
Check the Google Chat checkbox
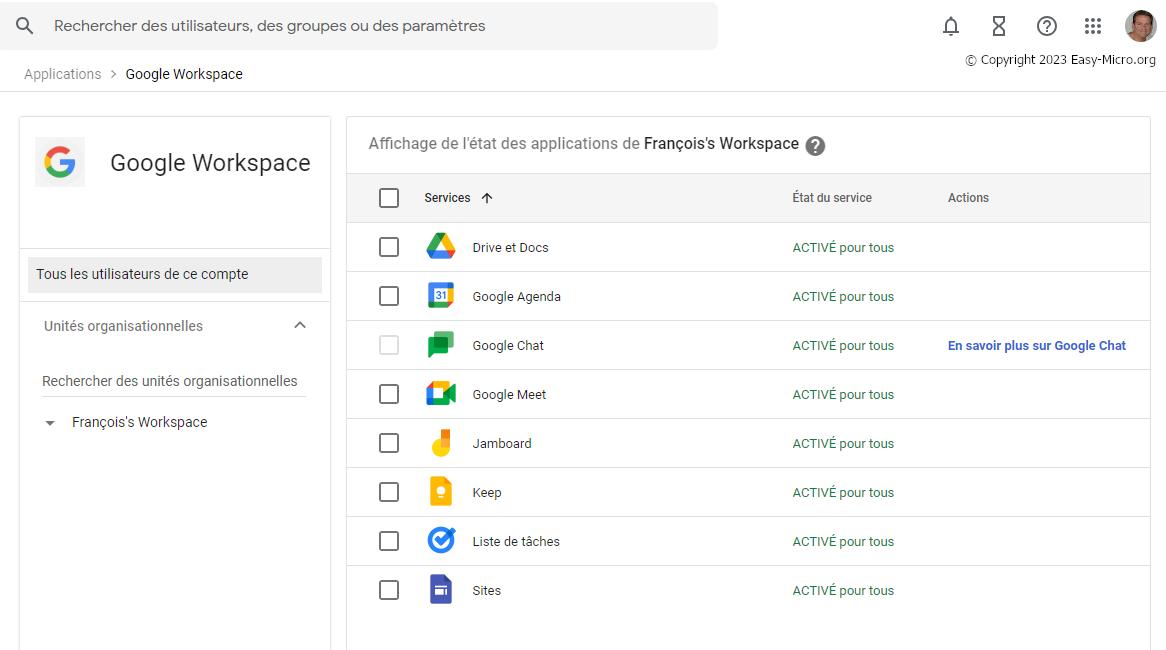tap(389, 345)
